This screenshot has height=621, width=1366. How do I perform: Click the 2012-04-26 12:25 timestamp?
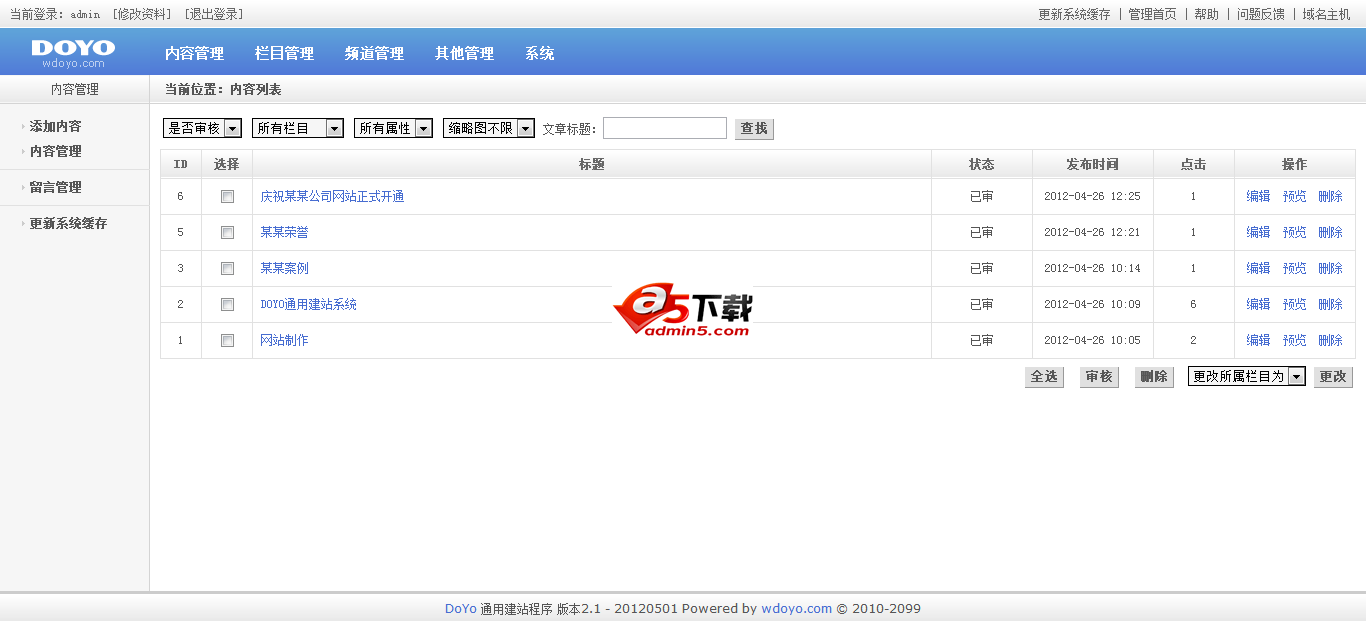click(1092, 197)
